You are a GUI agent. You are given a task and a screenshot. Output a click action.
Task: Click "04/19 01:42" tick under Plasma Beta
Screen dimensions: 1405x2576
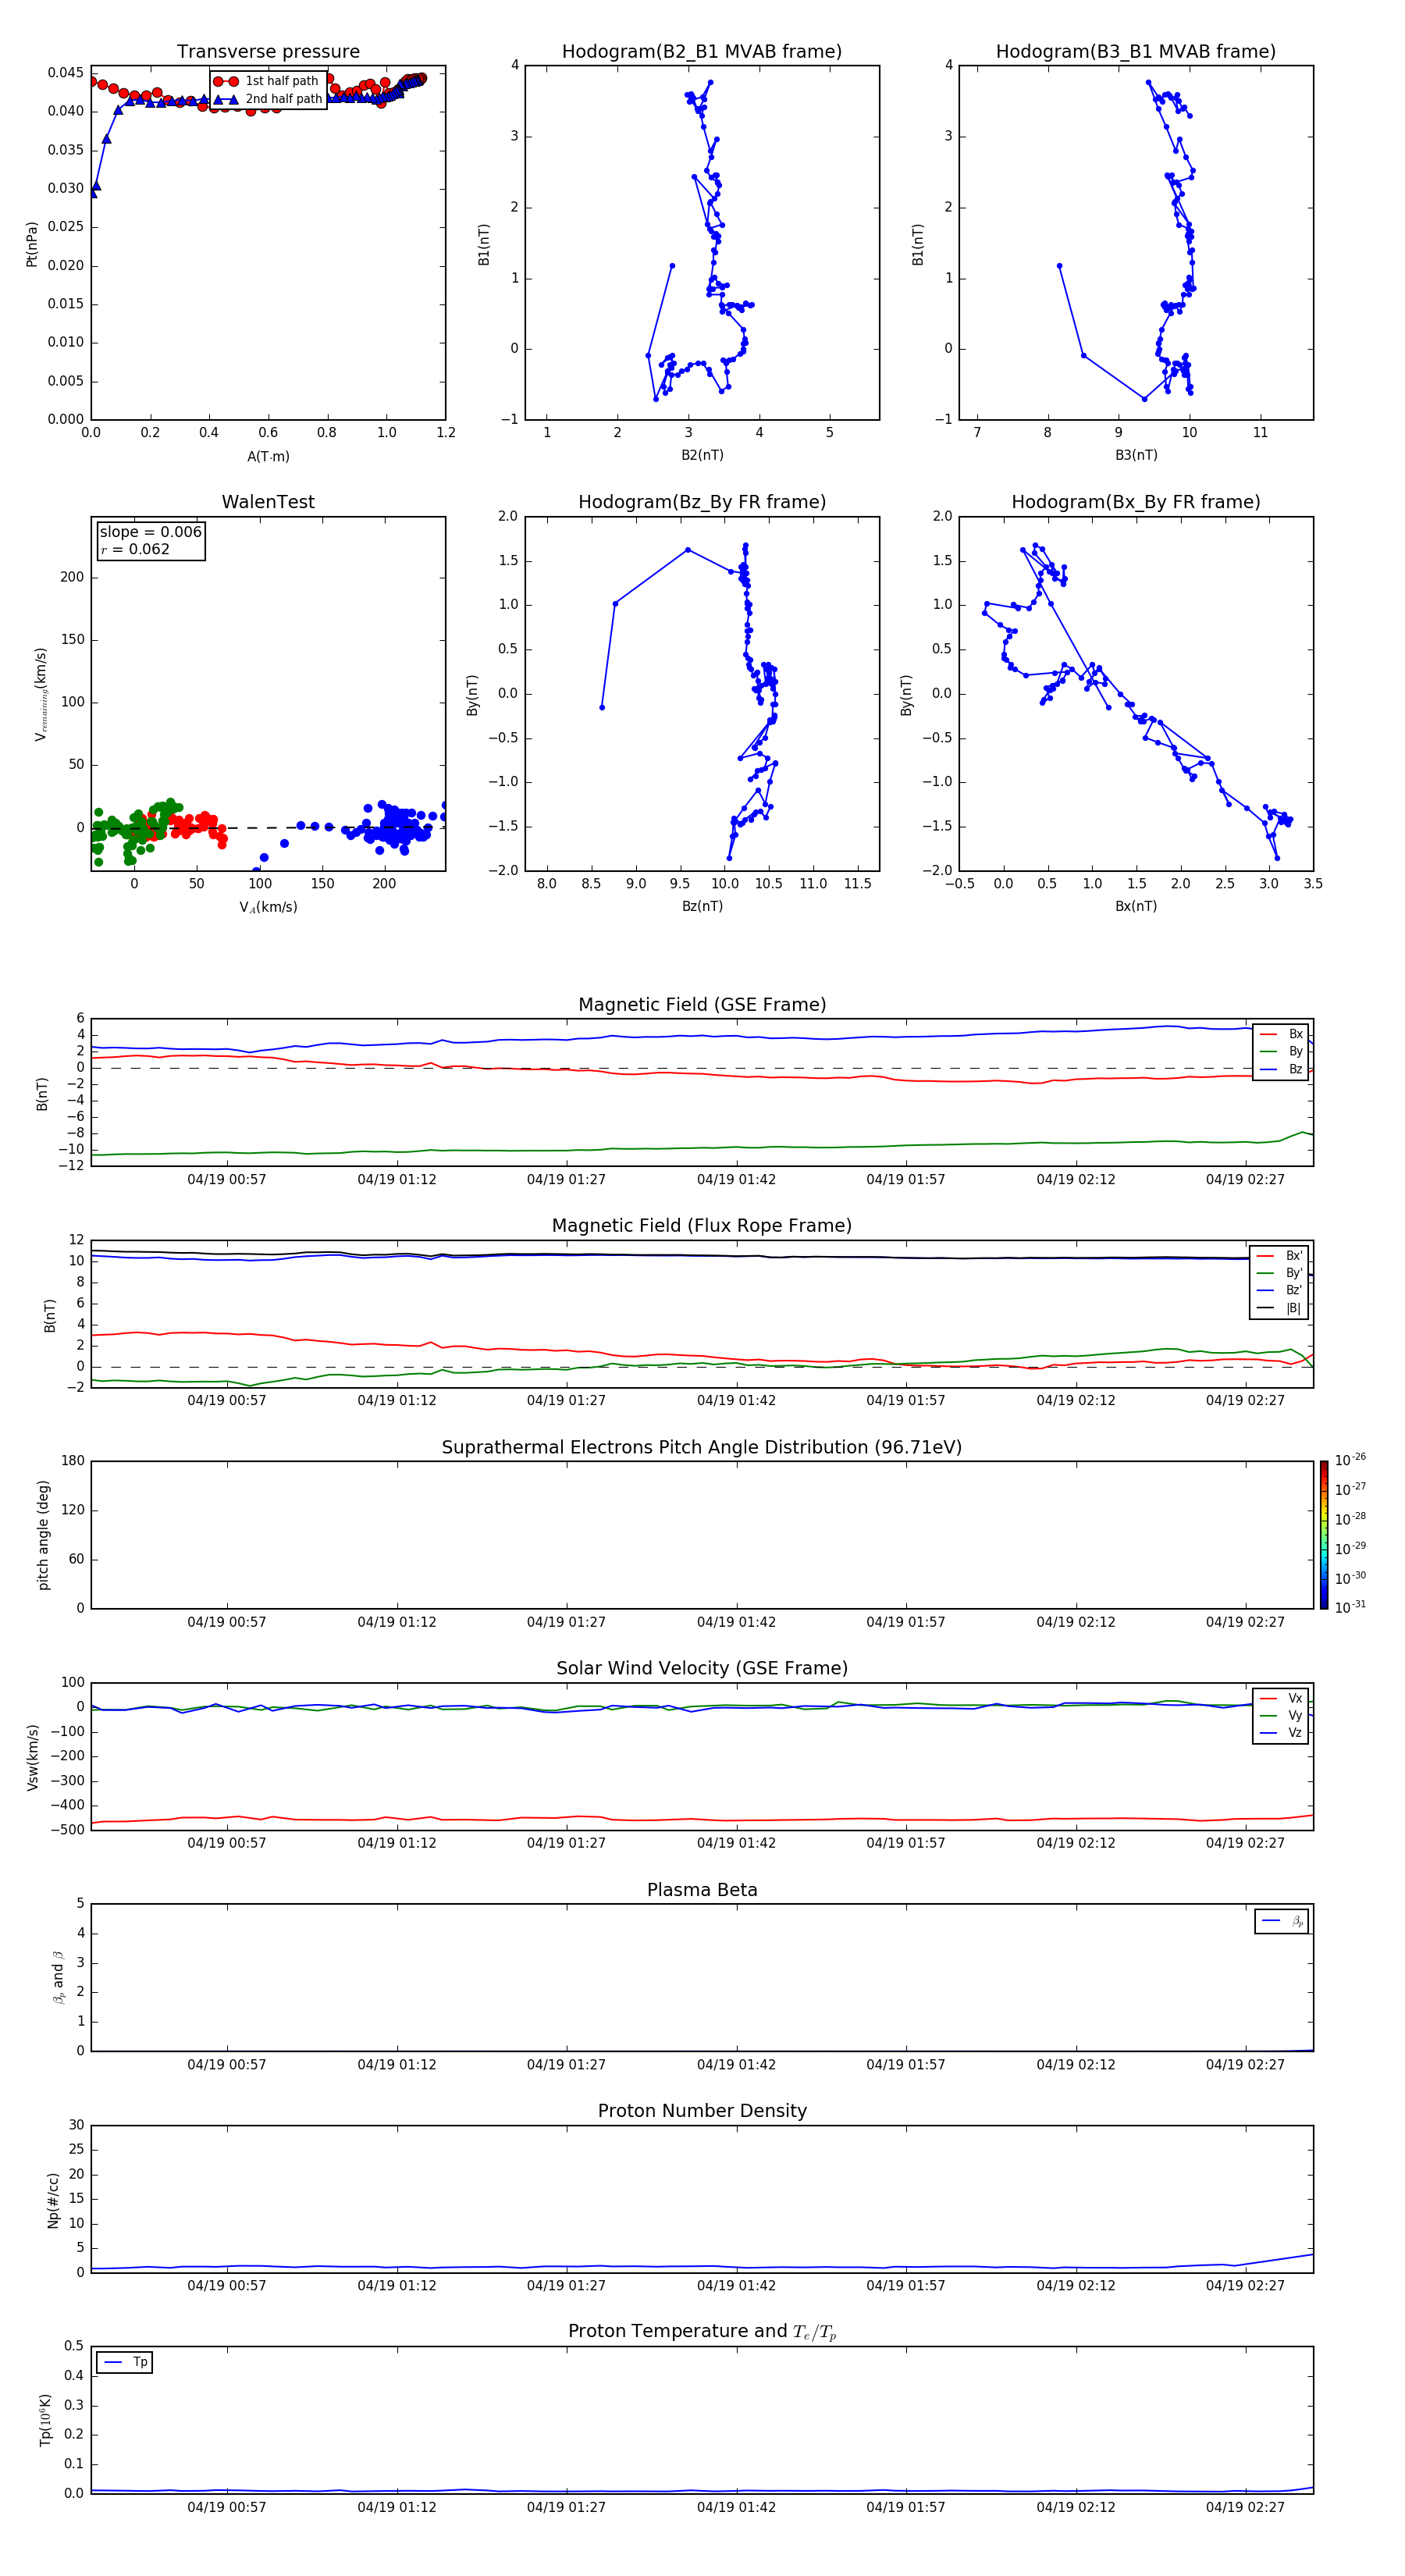pyautogui.click(x=736, y=2065)
